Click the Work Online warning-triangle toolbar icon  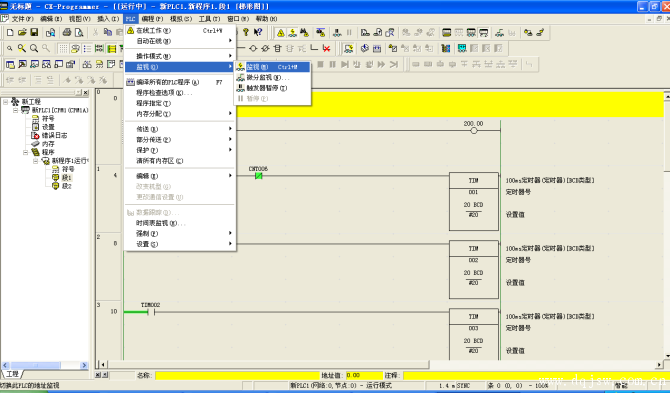tap(281, 33)
